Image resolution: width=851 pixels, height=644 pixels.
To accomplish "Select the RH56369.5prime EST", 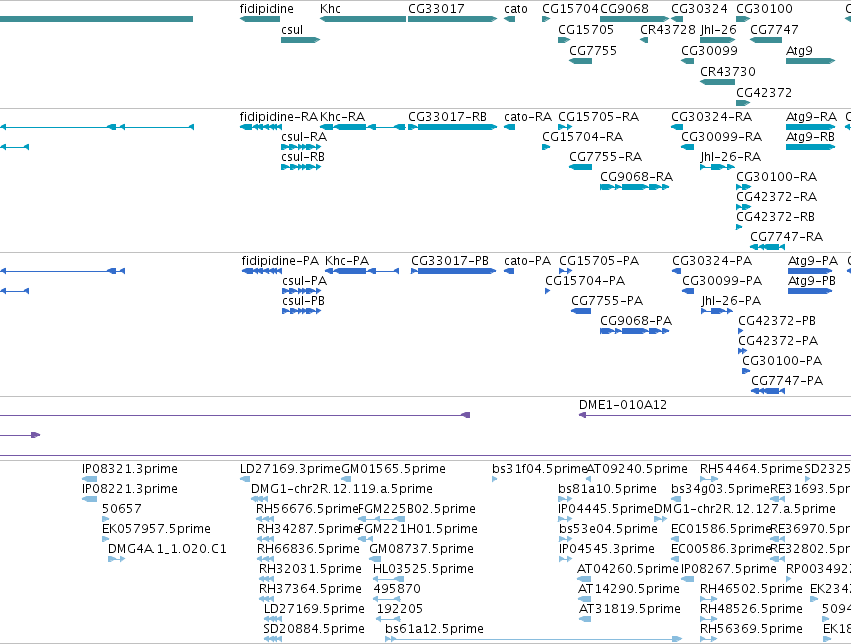I will (708, 640).
